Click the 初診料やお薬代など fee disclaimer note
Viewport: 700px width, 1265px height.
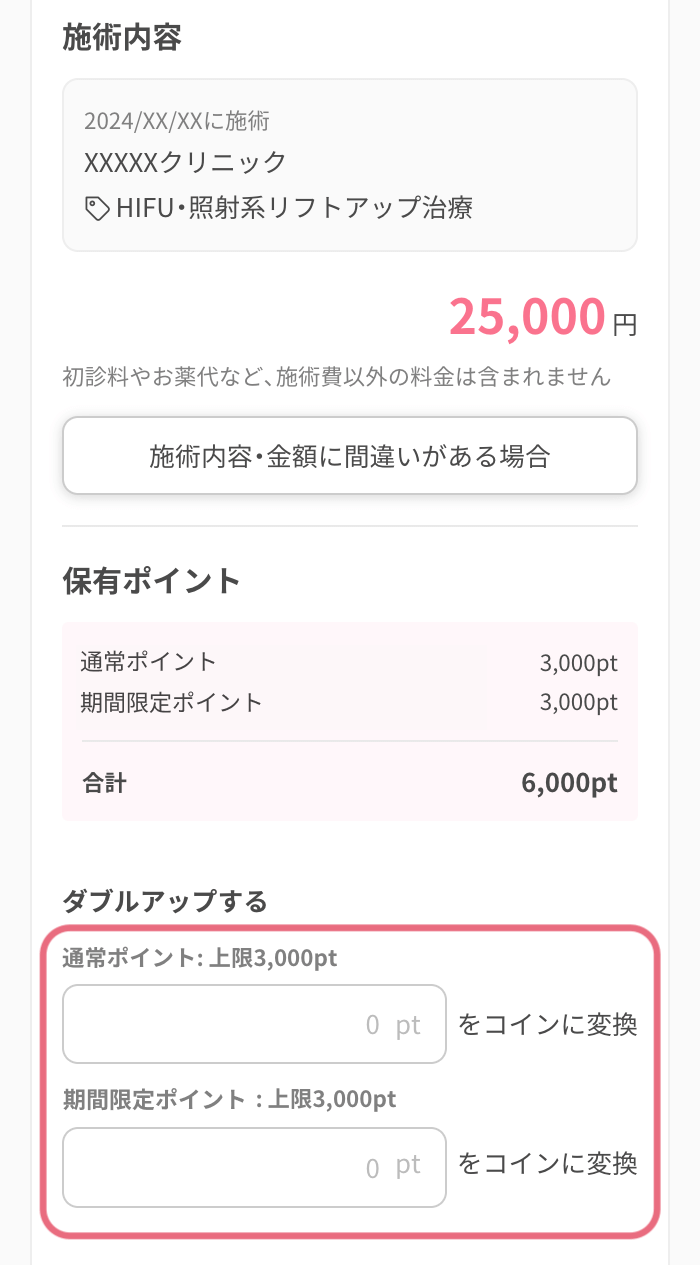tap(336, 377)
